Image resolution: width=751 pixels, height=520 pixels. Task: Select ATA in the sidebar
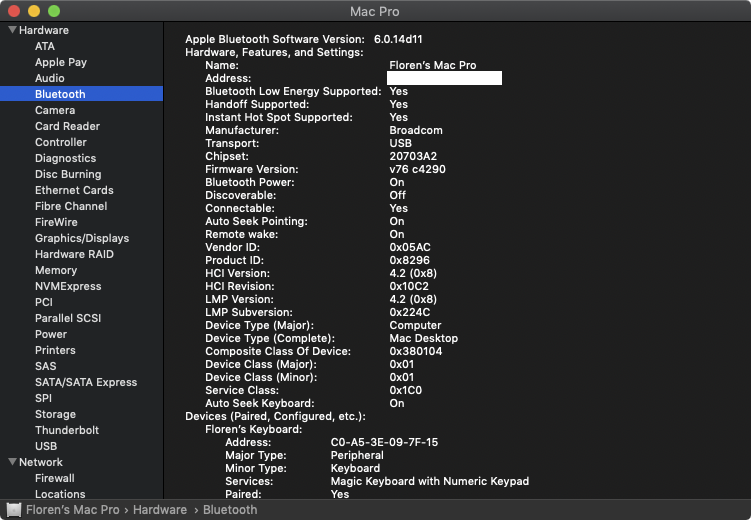[45, 46]
